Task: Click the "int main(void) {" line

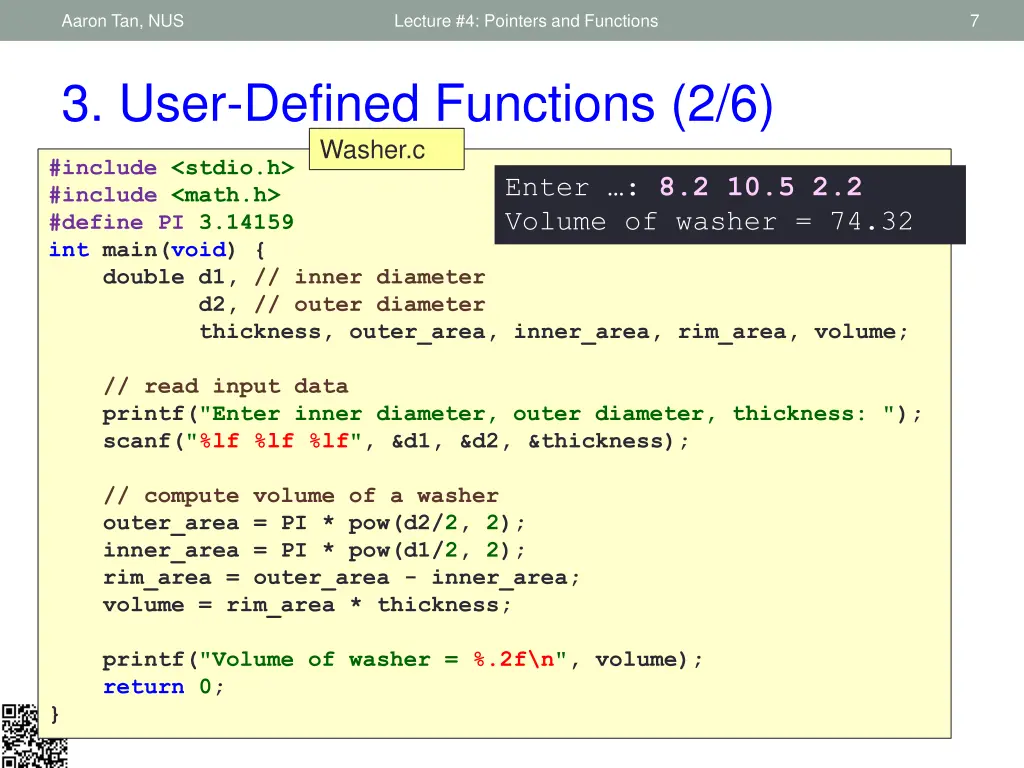Action: 157,250
